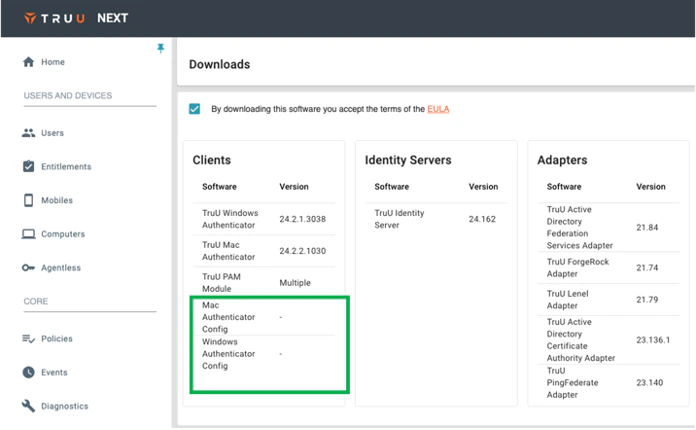Navigate to Computers section
Viewport: 696px width, 430px height.
pyautogui.click(x=63, y=234)
